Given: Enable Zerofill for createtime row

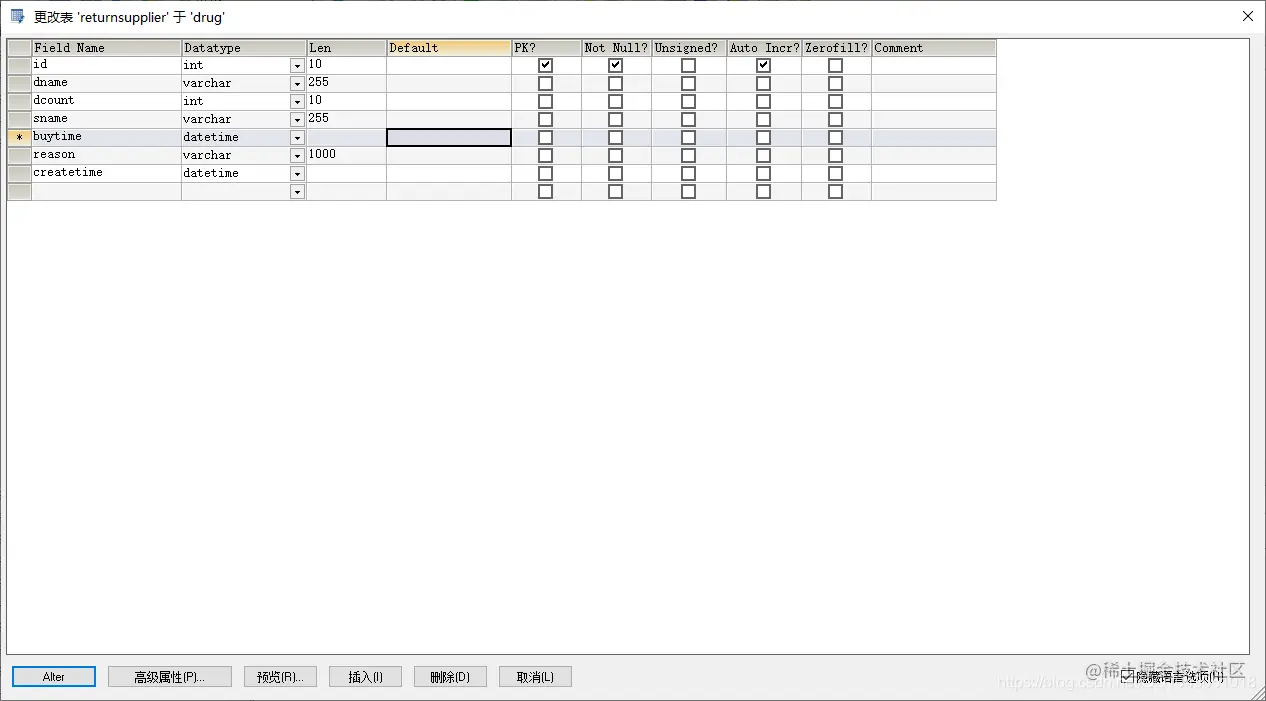Looking at the screenshot, I should click(x=835, y=173).
